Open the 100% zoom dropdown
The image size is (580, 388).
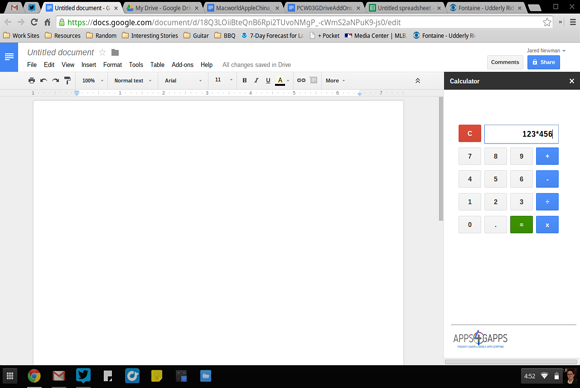(92, 80)
